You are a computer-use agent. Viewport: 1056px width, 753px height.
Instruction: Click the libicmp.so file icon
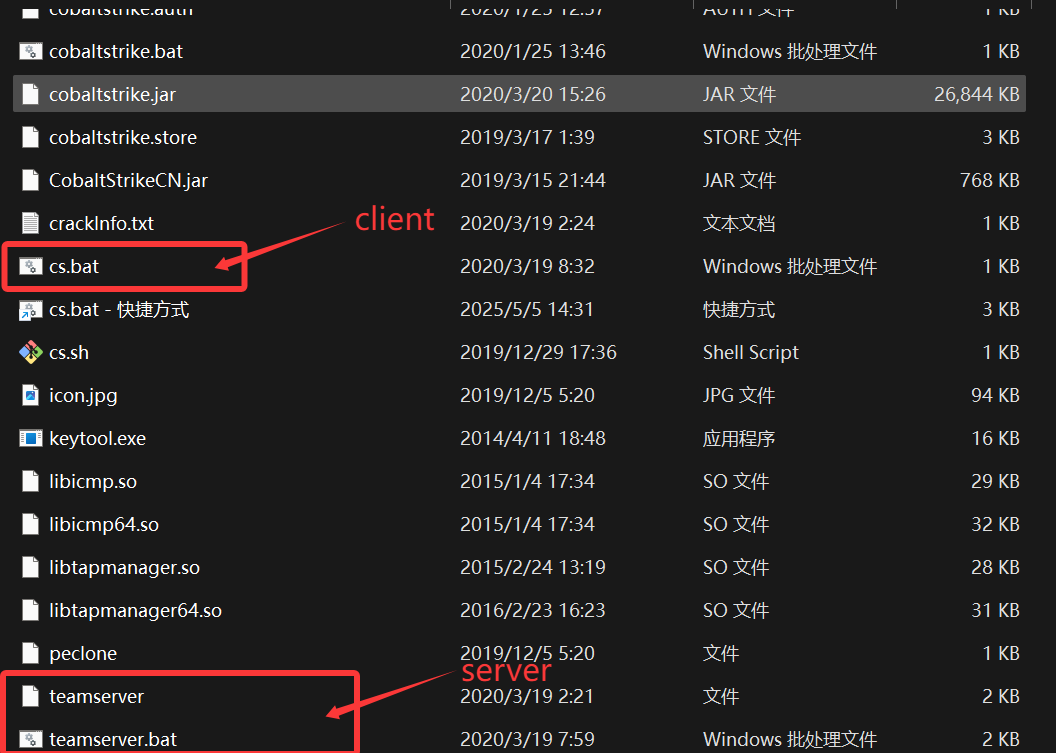tap(30, 482)
